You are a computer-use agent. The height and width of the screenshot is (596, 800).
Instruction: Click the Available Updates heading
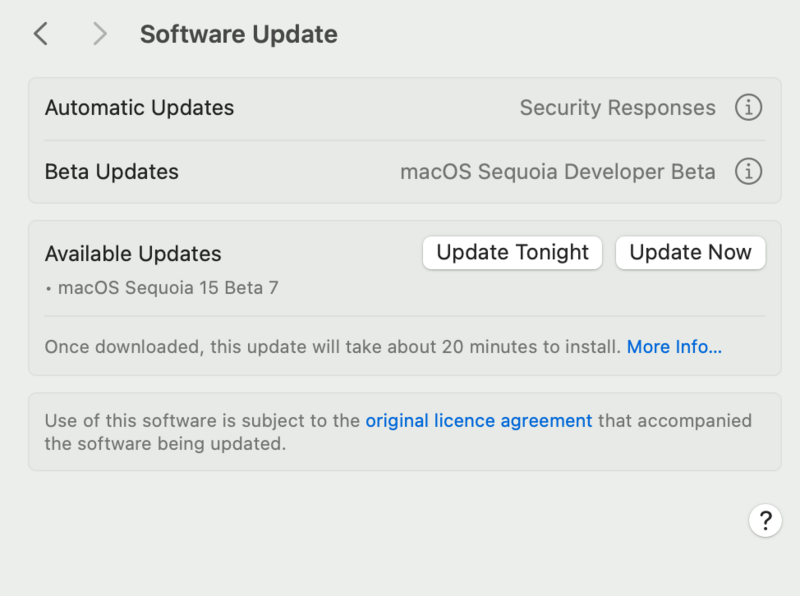[133, 254]
